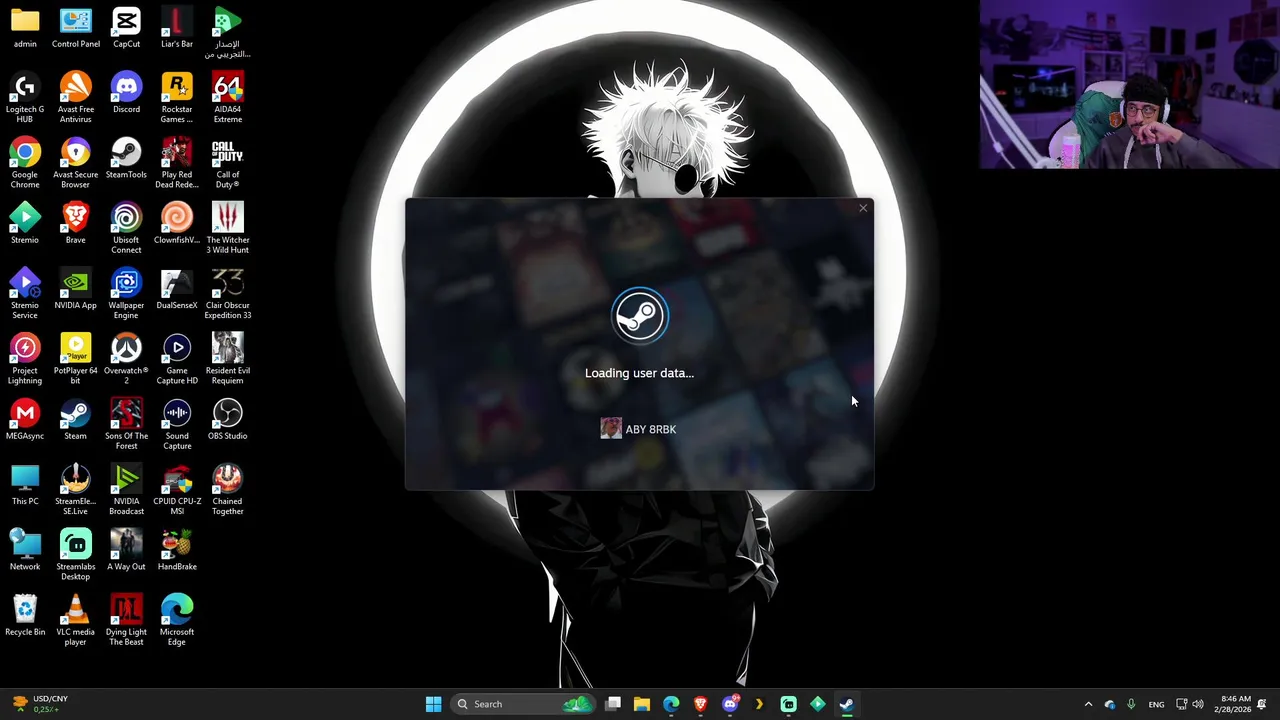Launch the OBS Studio desktop icon

coord(227,419)
